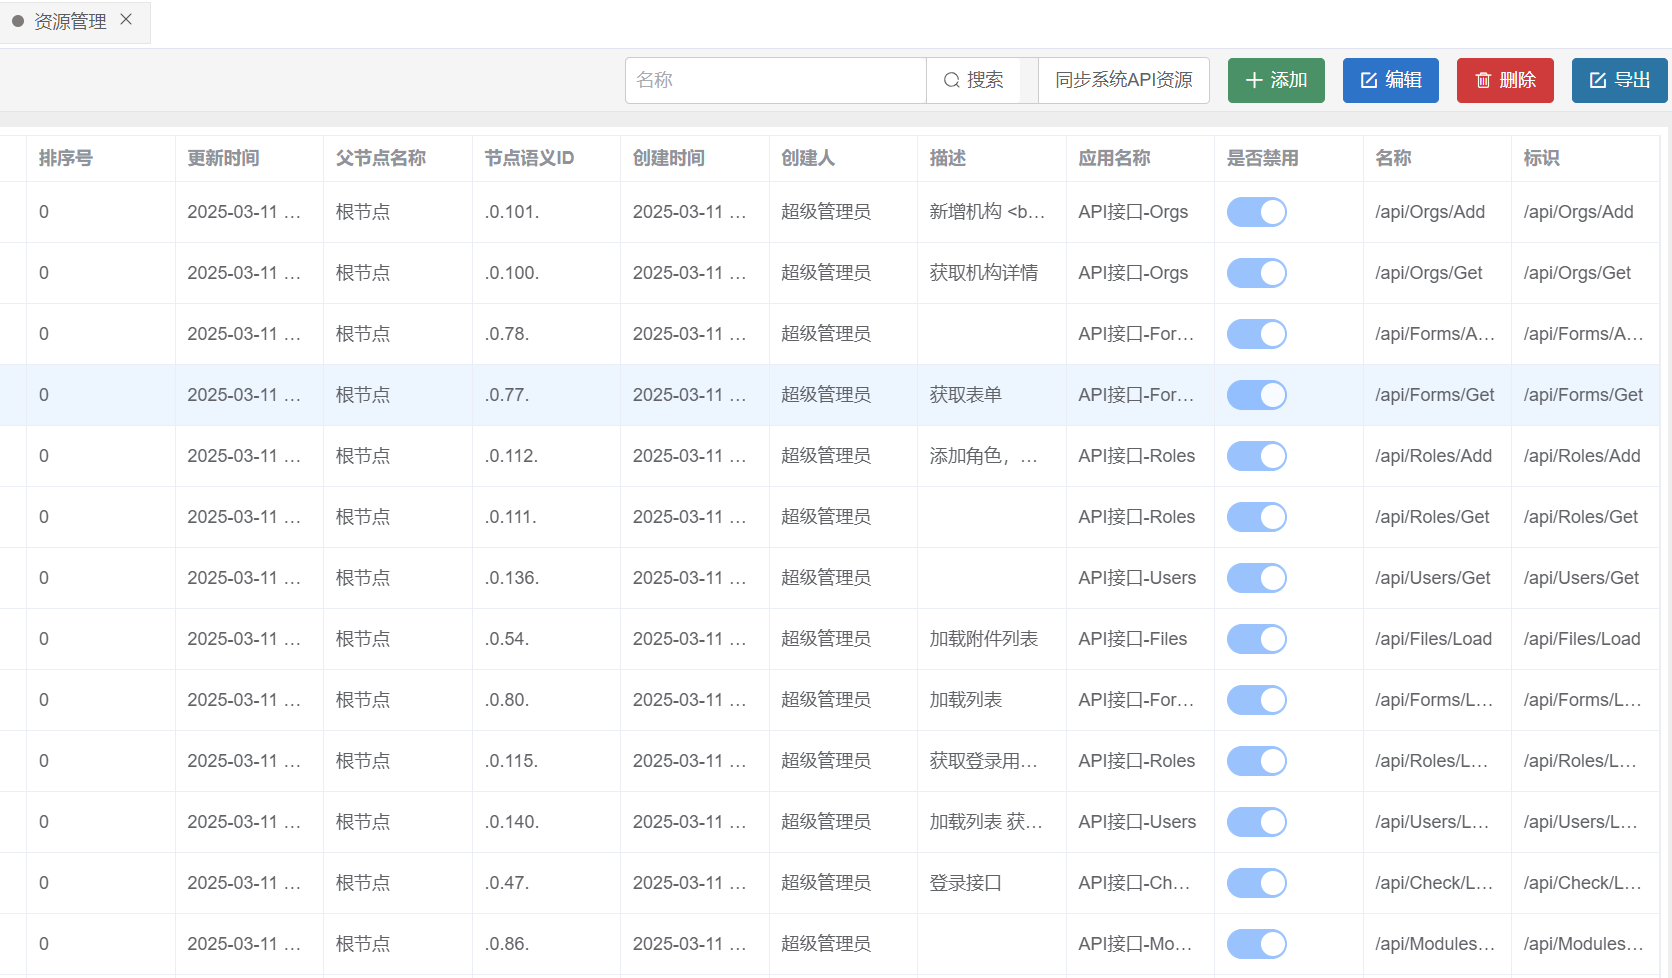This screenshot has height=978, width=1672.
Task: Click the blue 编辑 button
Action: pos(1391,80)
